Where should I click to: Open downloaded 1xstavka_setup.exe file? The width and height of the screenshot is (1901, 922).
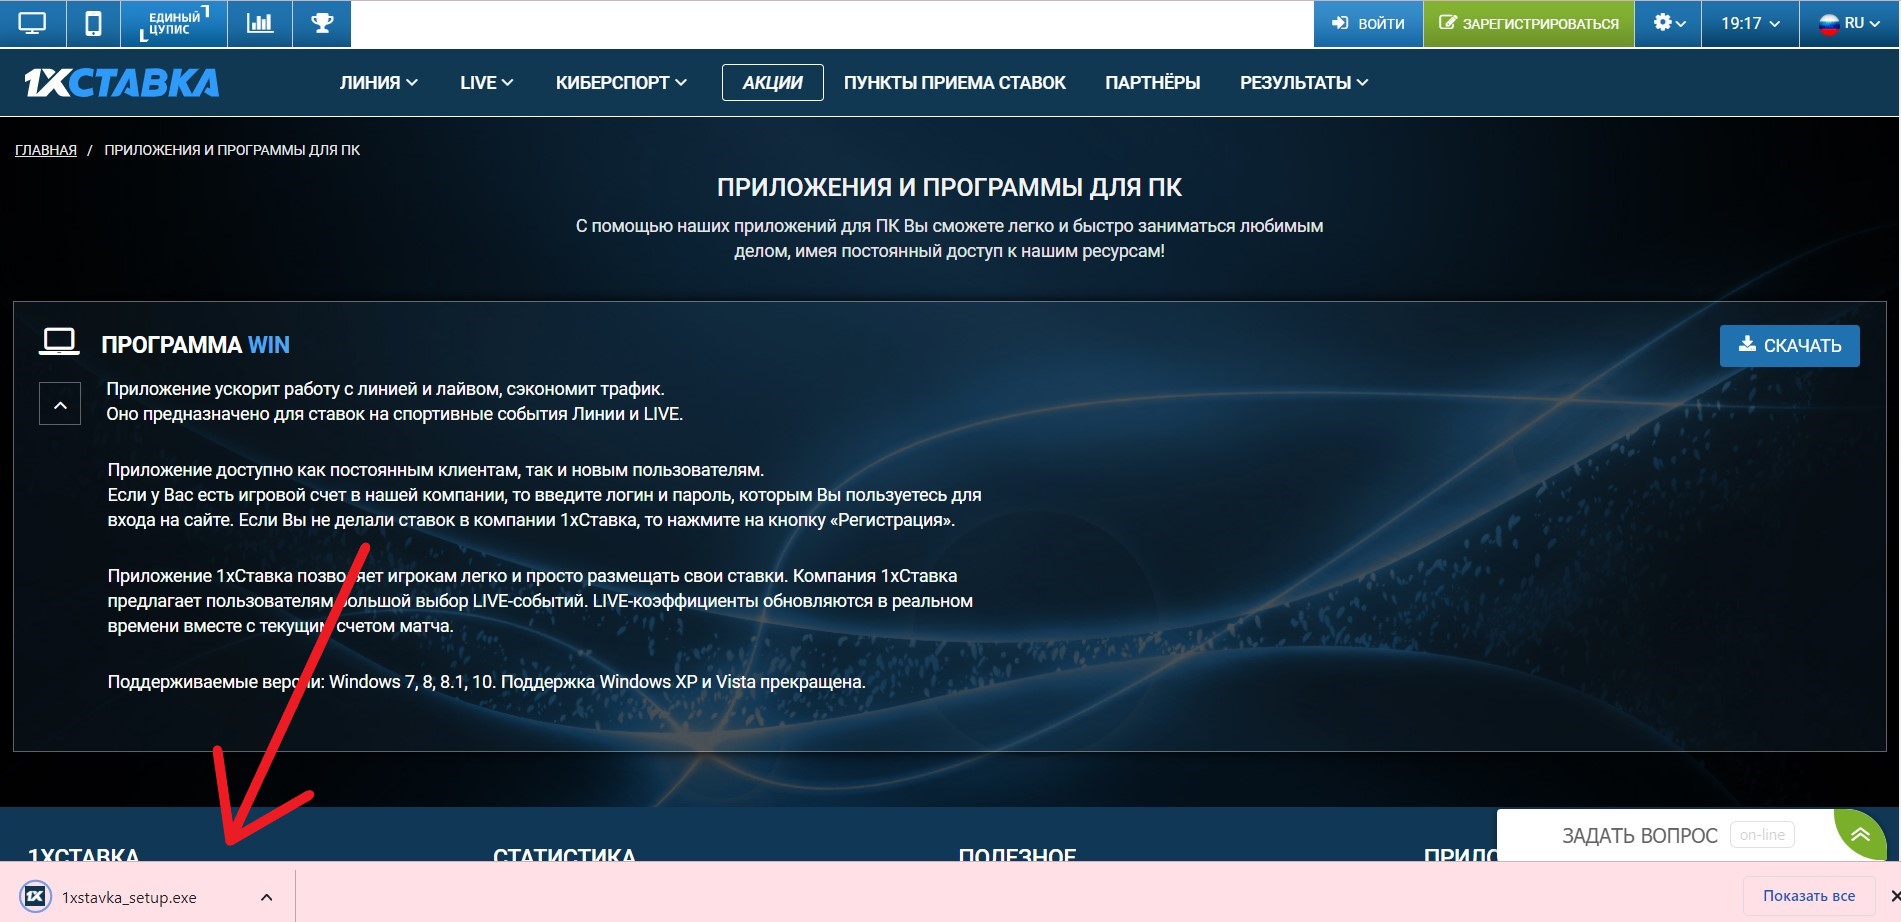pos(129,897)
